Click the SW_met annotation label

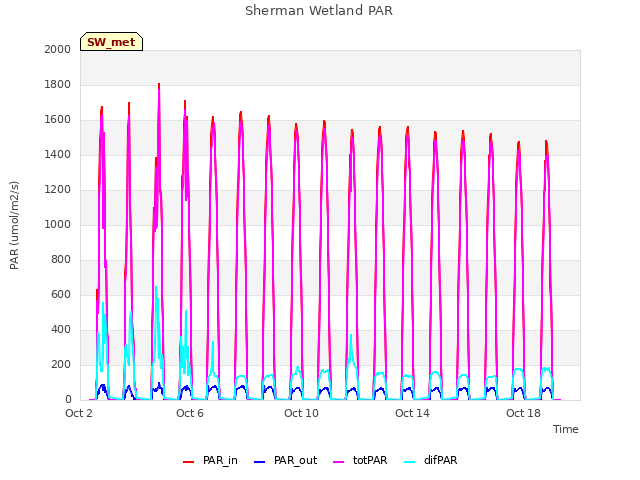coord(111,42)
